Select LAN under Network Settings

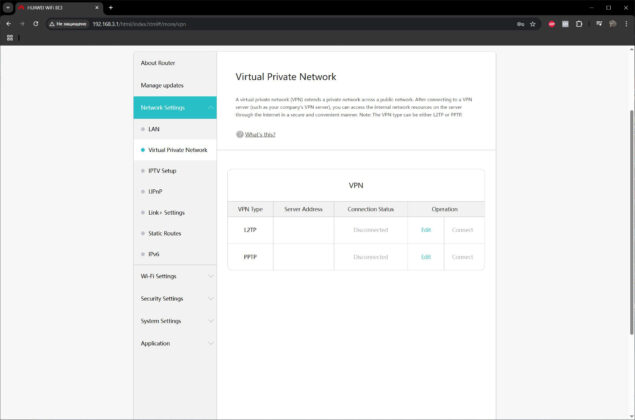tap(175, 129)
